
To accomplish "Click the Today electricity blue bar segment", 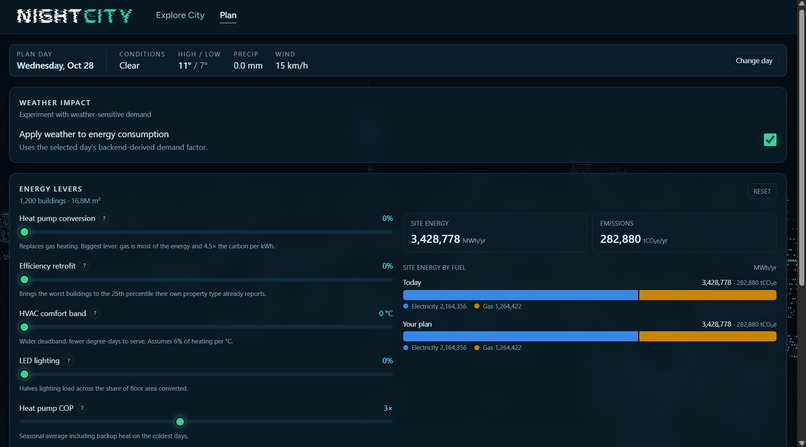I will tap(520, 295).
